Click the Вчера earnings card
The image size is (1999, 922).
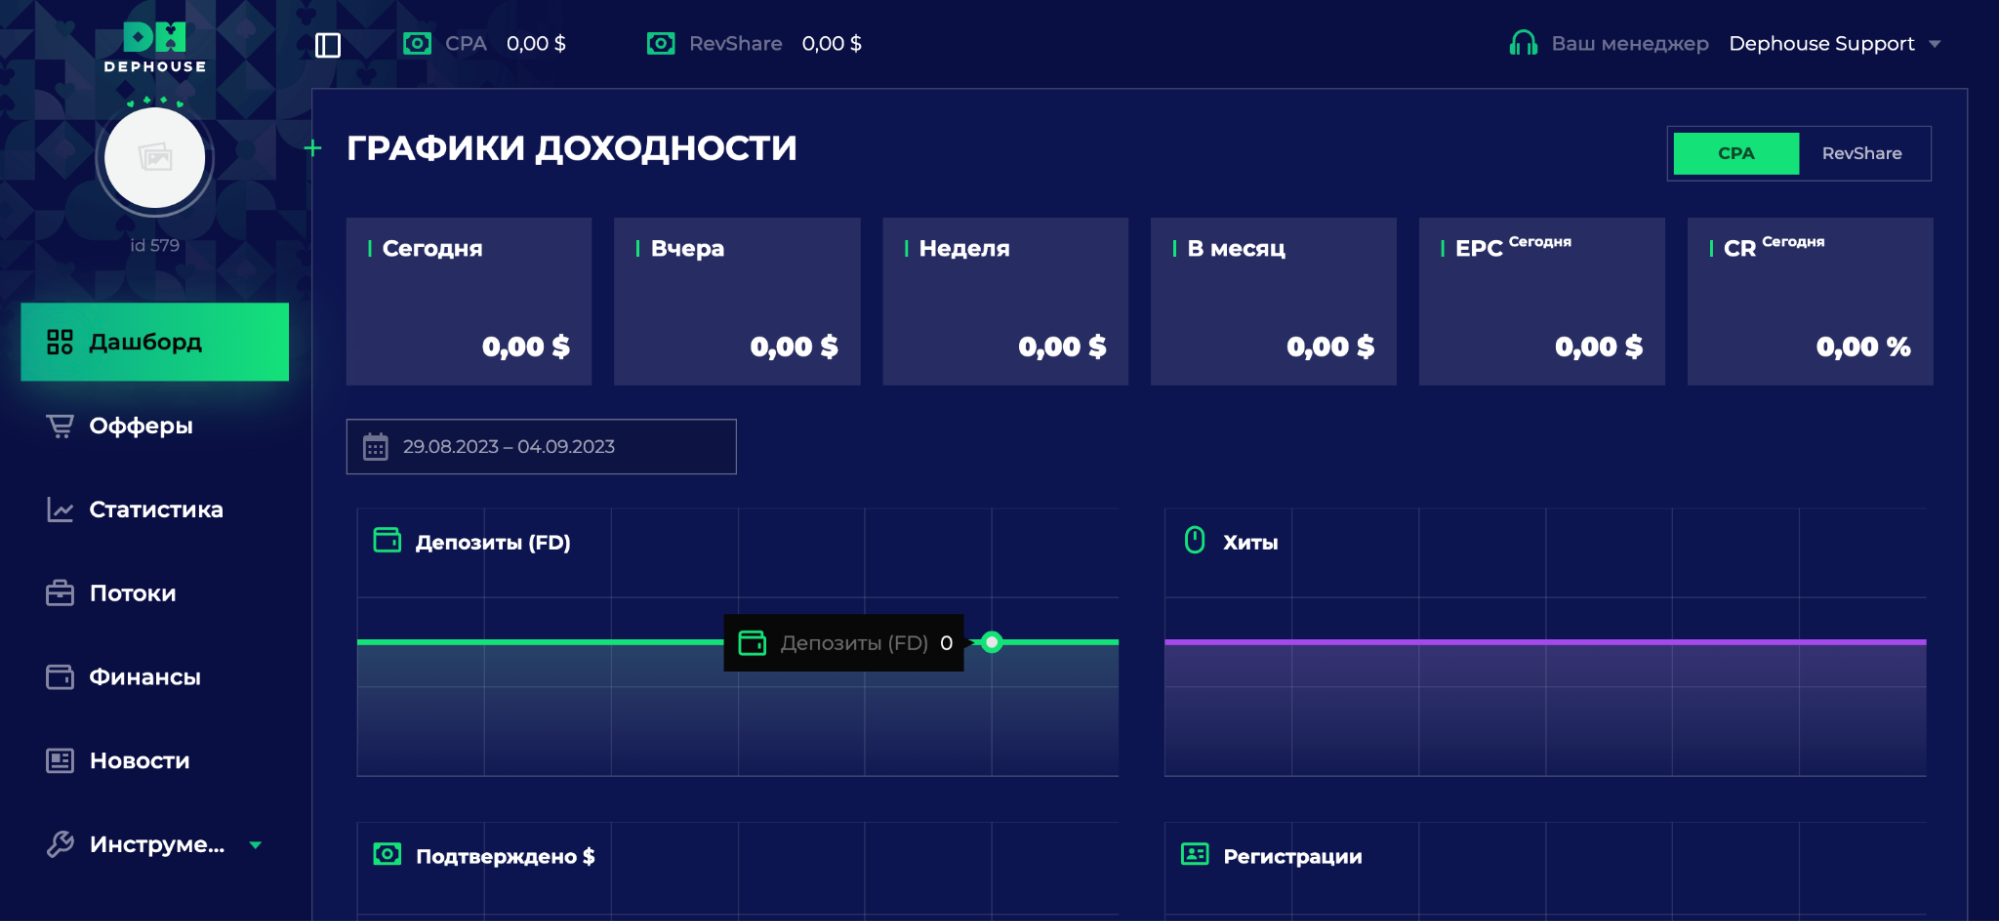(x=737, y=301)
